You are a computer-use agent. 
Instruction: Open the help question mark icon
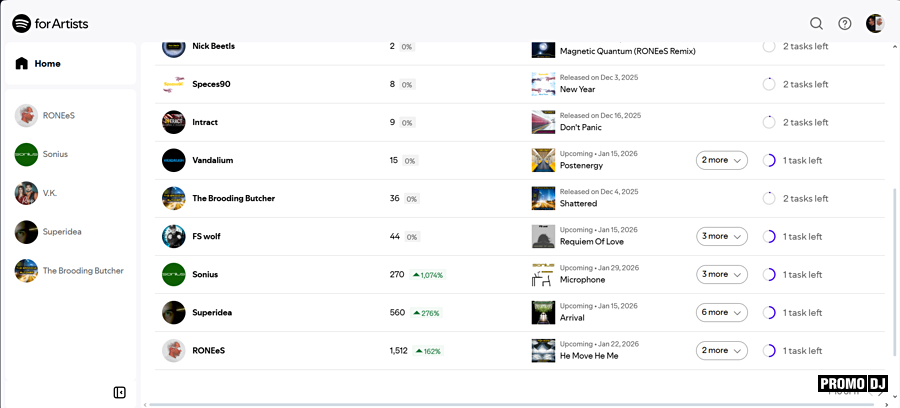click(x=845, y=24)
